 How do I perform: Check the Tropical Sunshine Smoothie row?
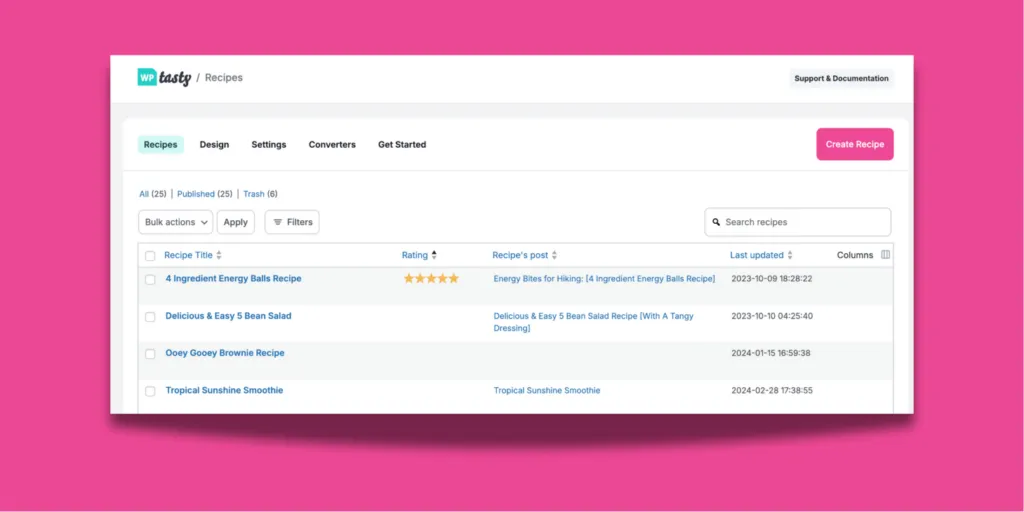point(150,391)
